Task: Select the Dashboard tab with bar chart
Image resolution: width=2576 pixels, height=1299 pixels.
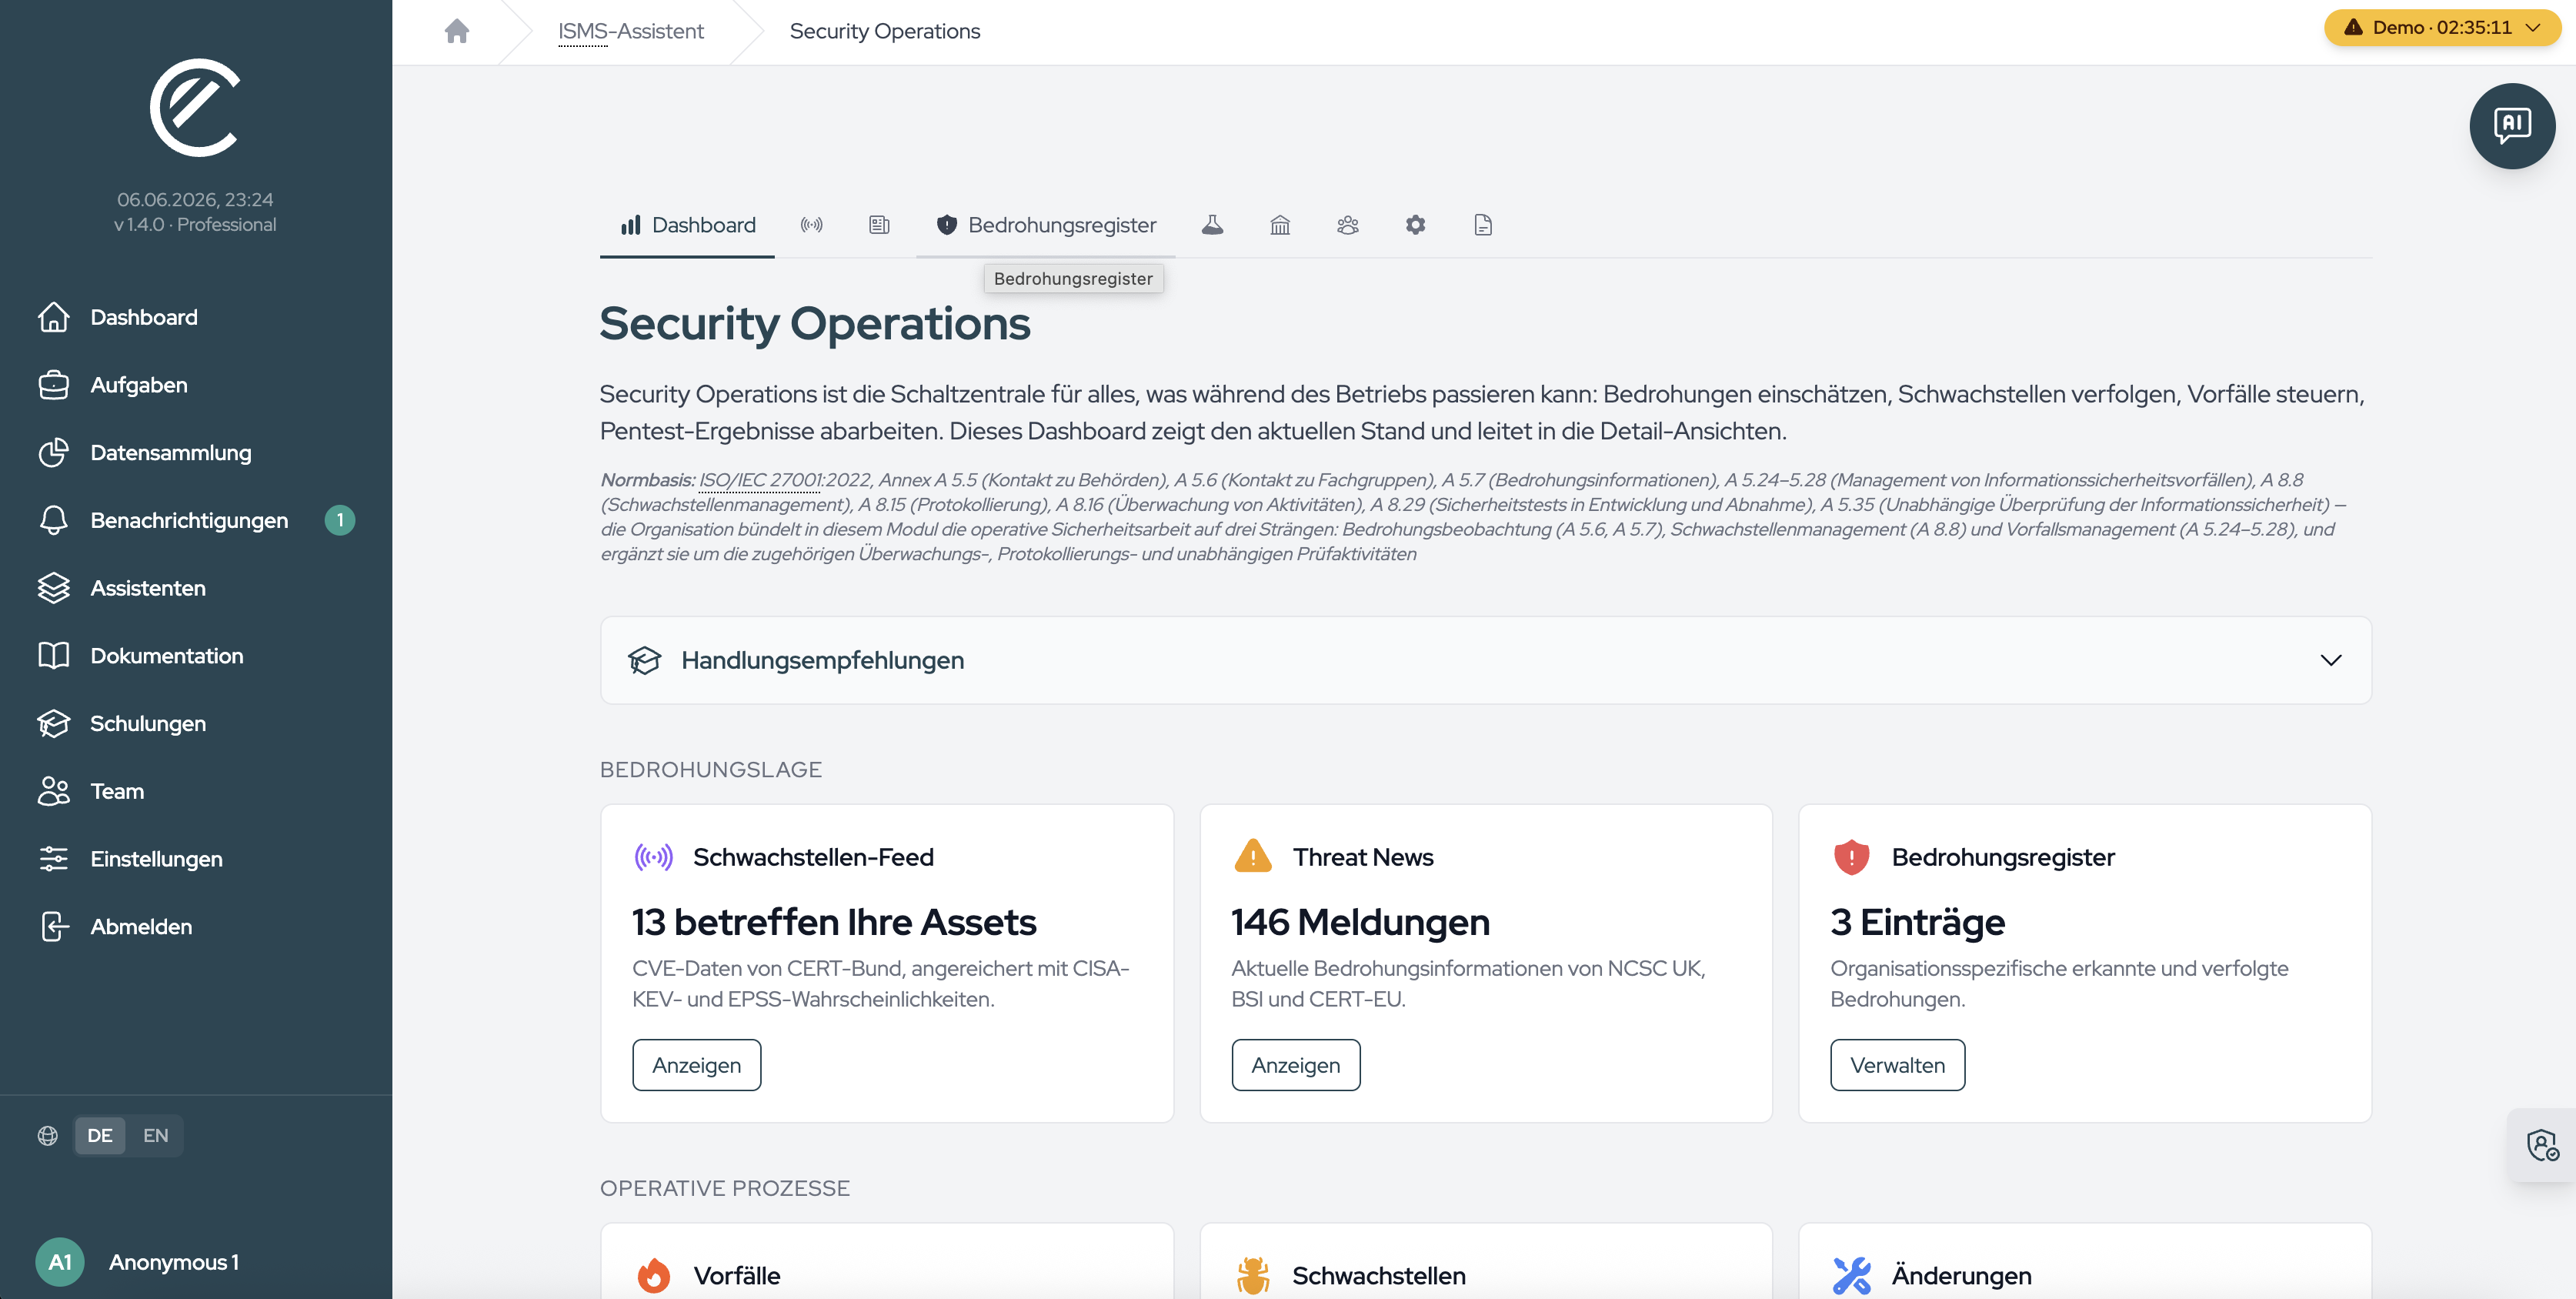Action: (x=687, y=225)
